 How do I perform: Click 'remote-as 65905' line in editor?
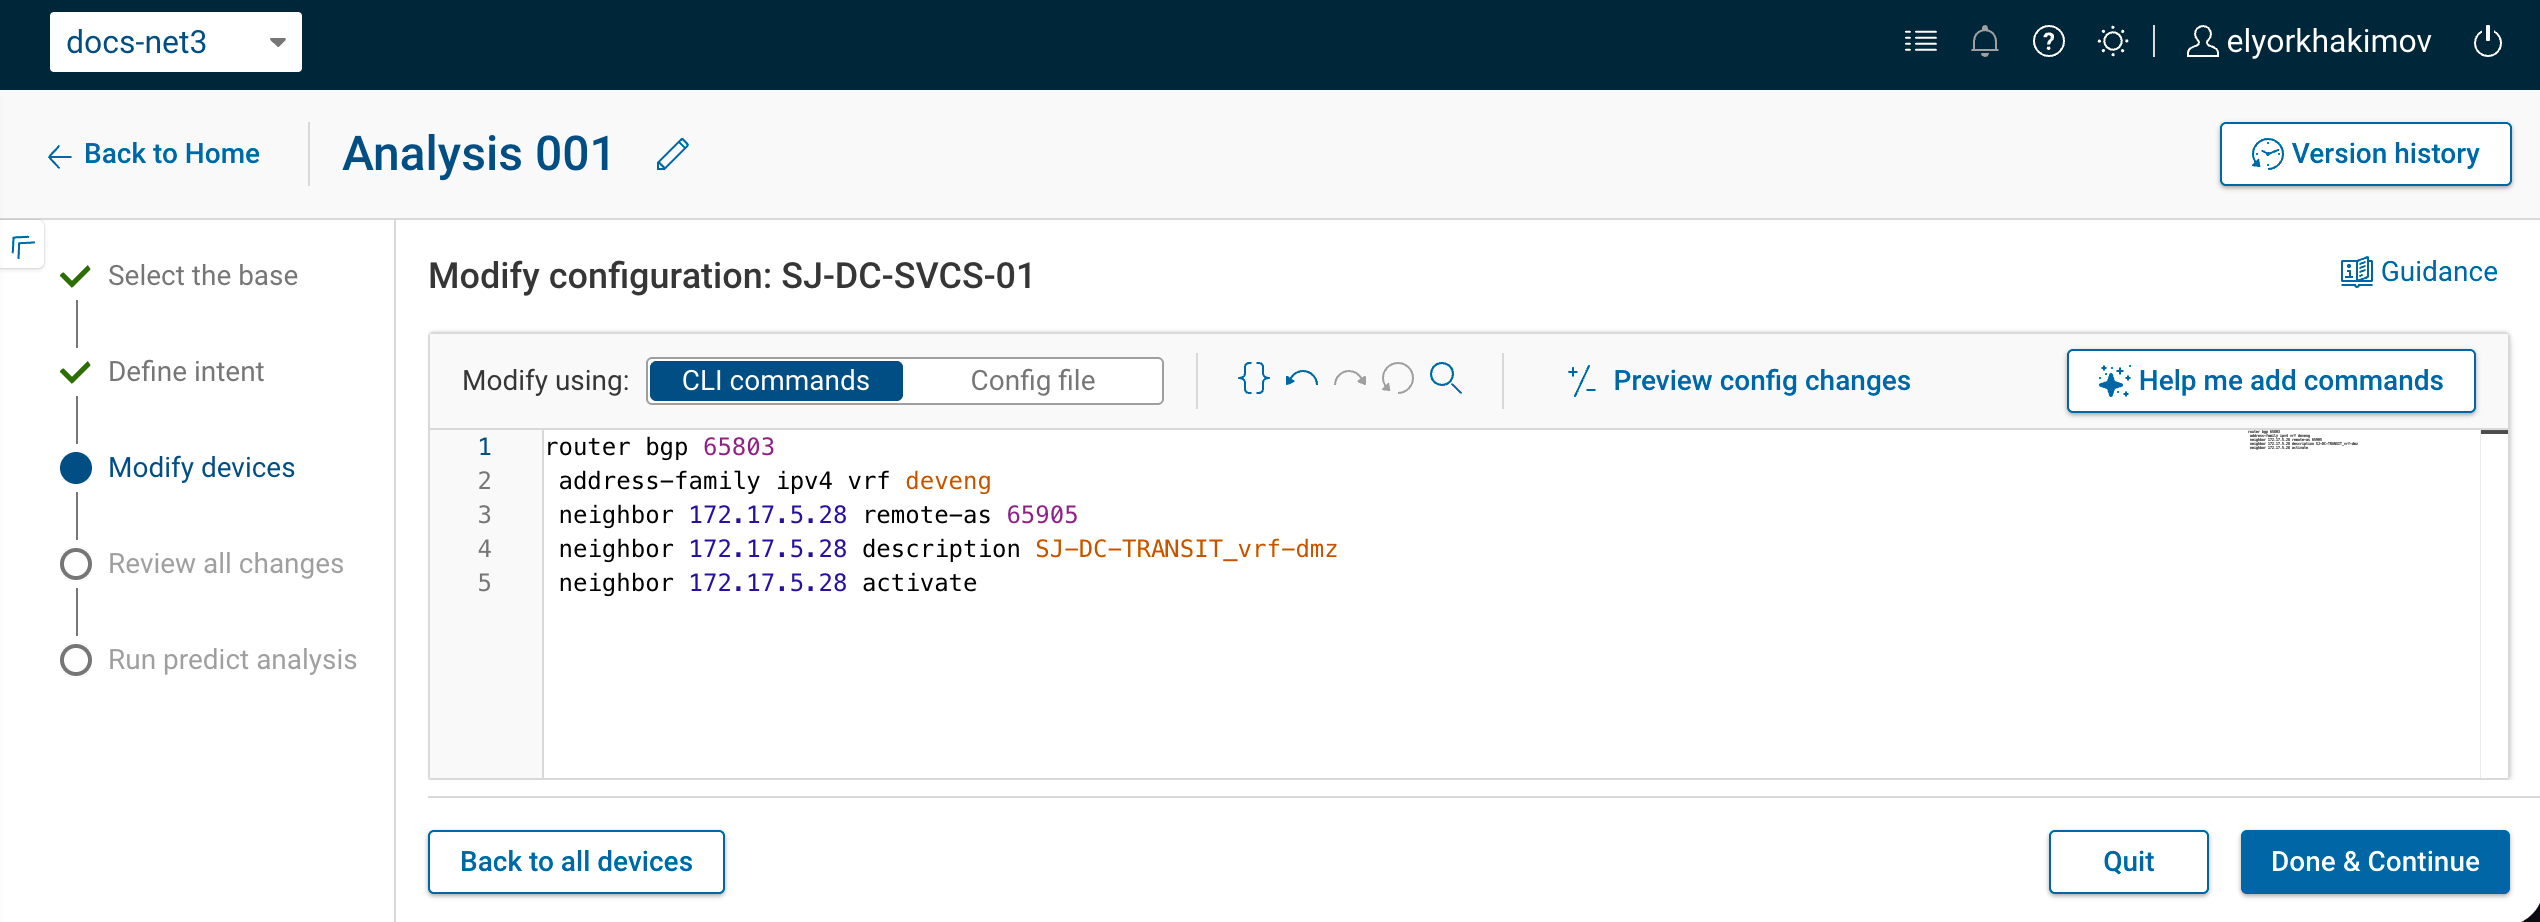pos(818,515)
